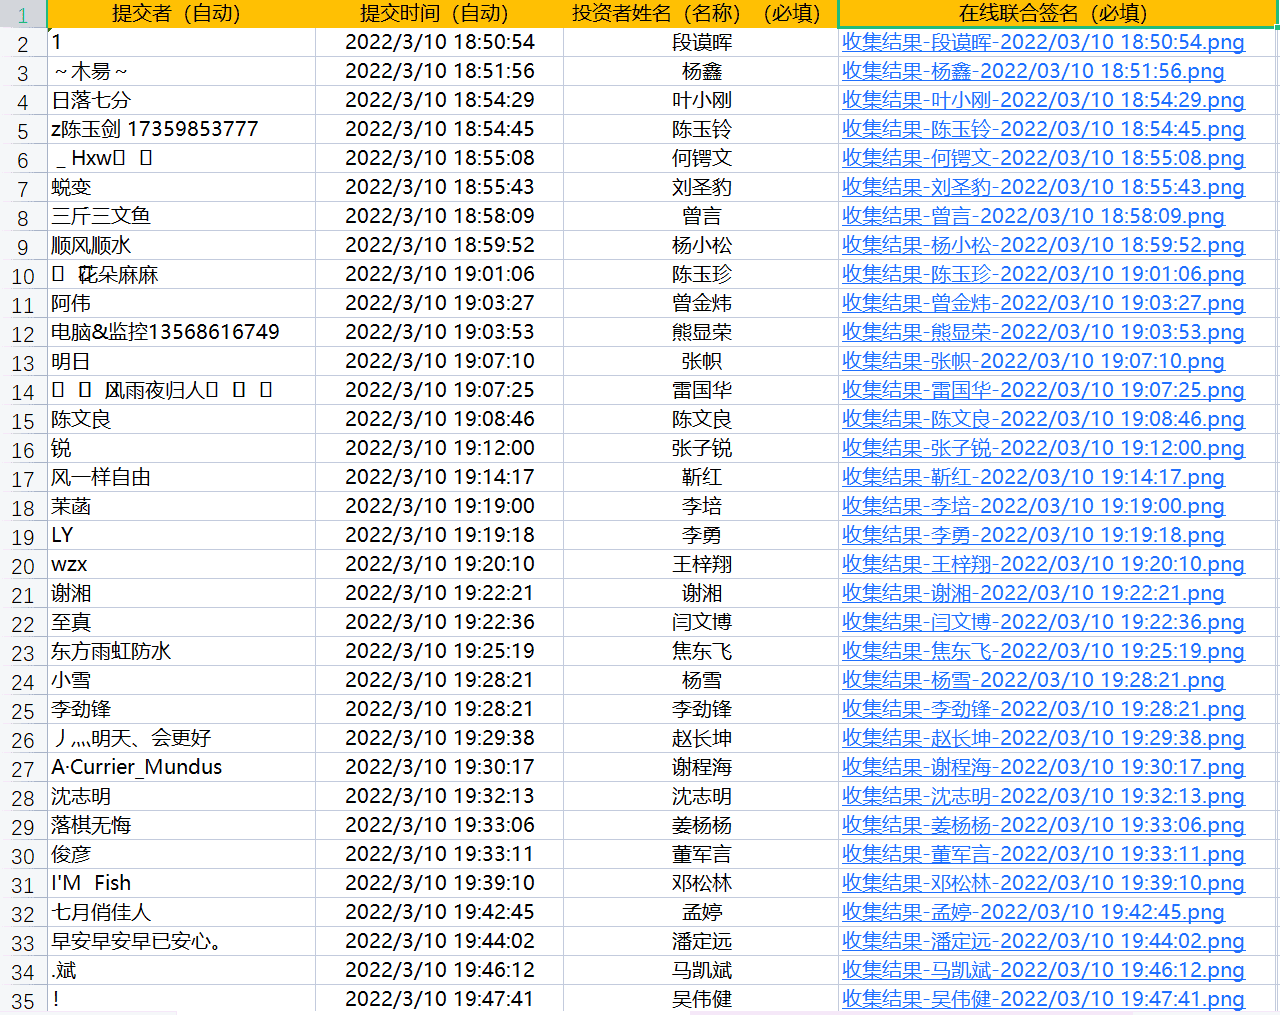Open the 杨鑫 signature png link
1280x1015 pixels.
(x=1033, y=72)
